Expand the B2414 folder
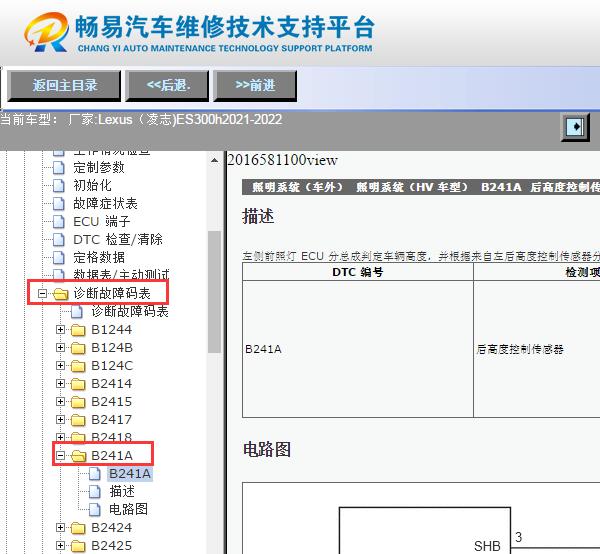Screen dimensions: 600x554 point(60,383)
